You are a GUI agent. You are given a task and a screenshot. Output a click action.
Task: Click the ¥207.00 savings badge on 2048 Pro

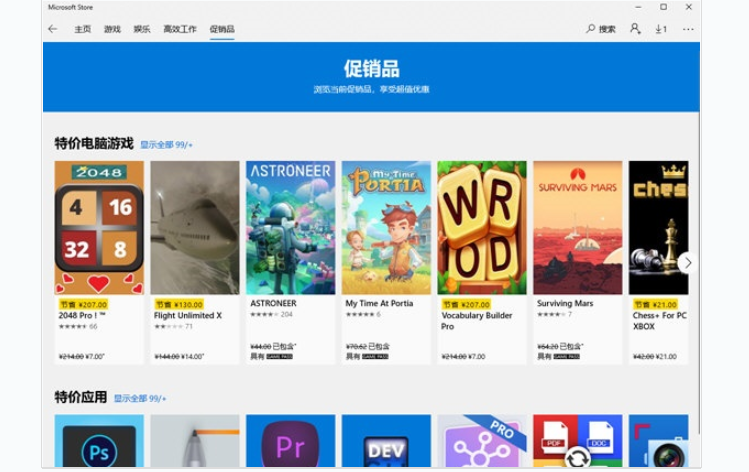[x=84, y=304]
